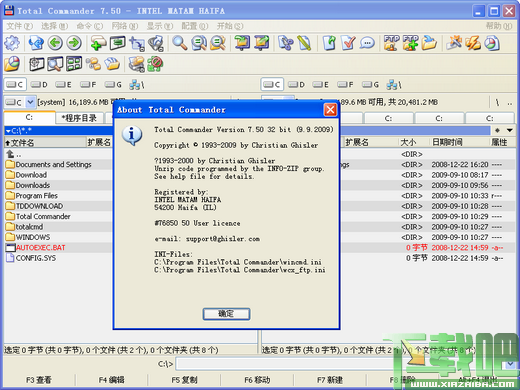
Task: Sort left panel by 扩展名 column header
Action: 99,143
